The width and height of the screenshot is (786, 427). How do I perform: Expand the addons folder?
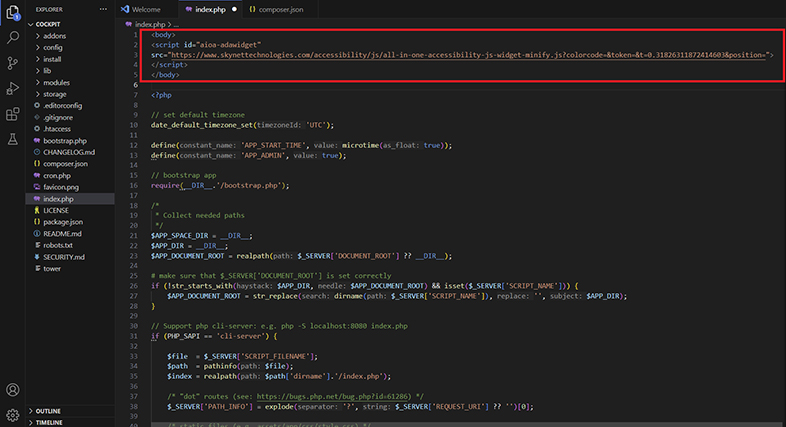[x=54, y=35]
